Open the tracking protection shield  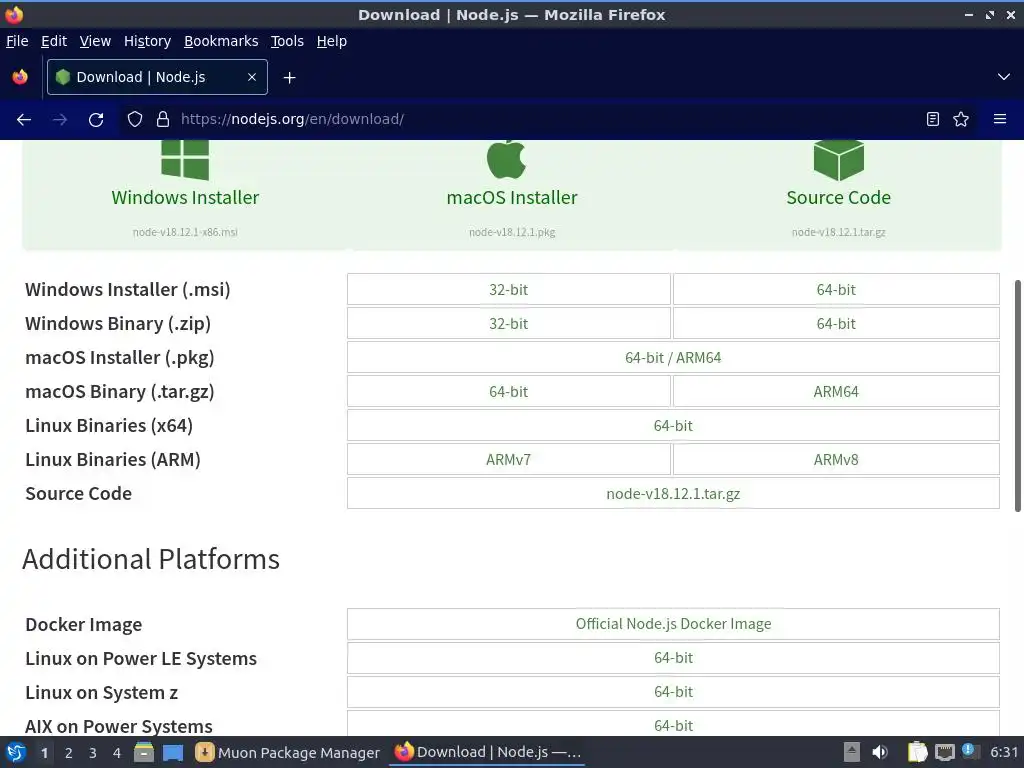click(x=135, y=120)
